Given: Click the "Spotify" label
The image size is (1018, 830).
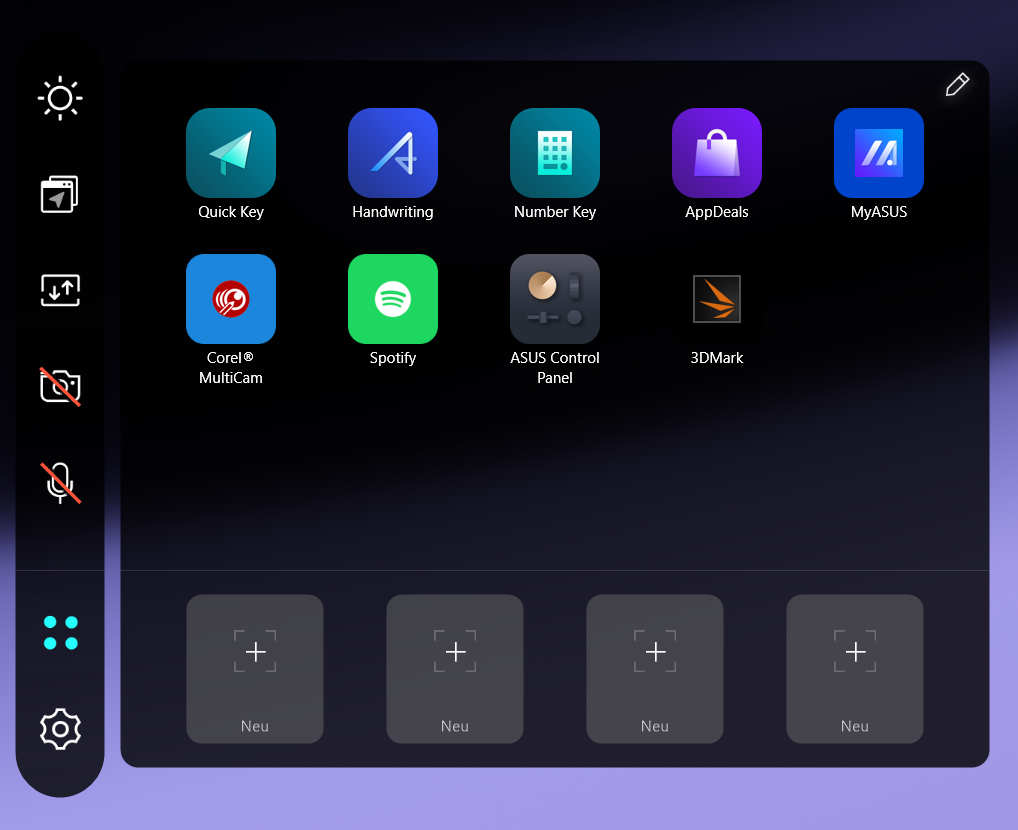Looking at the screenshot, I should [x=393, y=358].
